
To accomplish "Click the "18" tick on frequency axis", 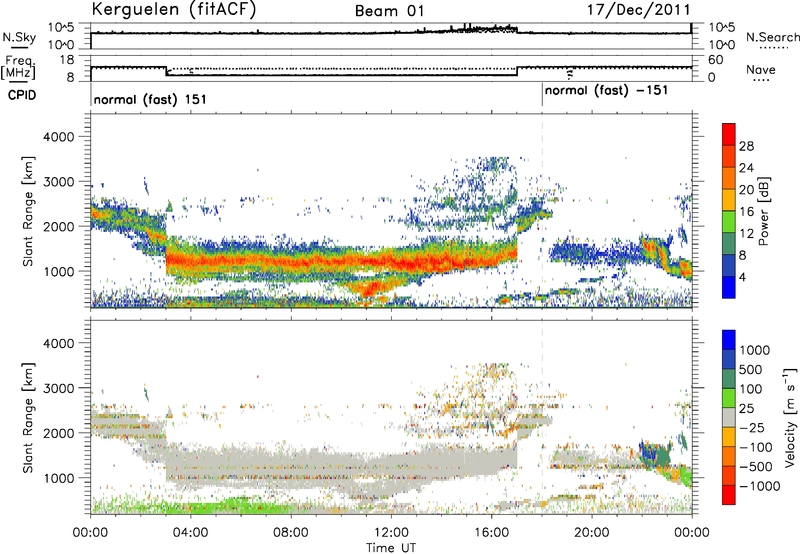I will (67, 59).
